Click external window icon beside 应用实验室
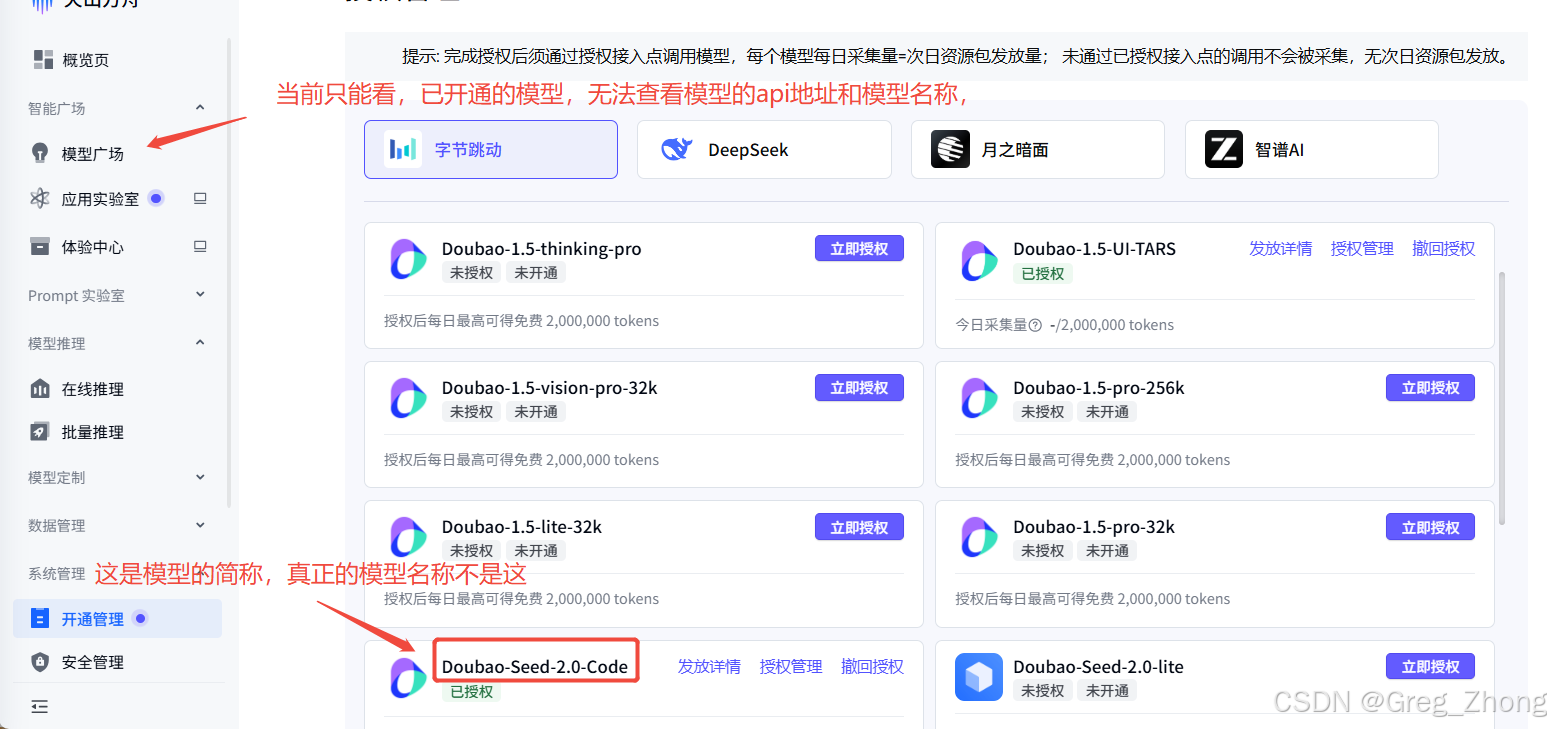 pos(200,198)
